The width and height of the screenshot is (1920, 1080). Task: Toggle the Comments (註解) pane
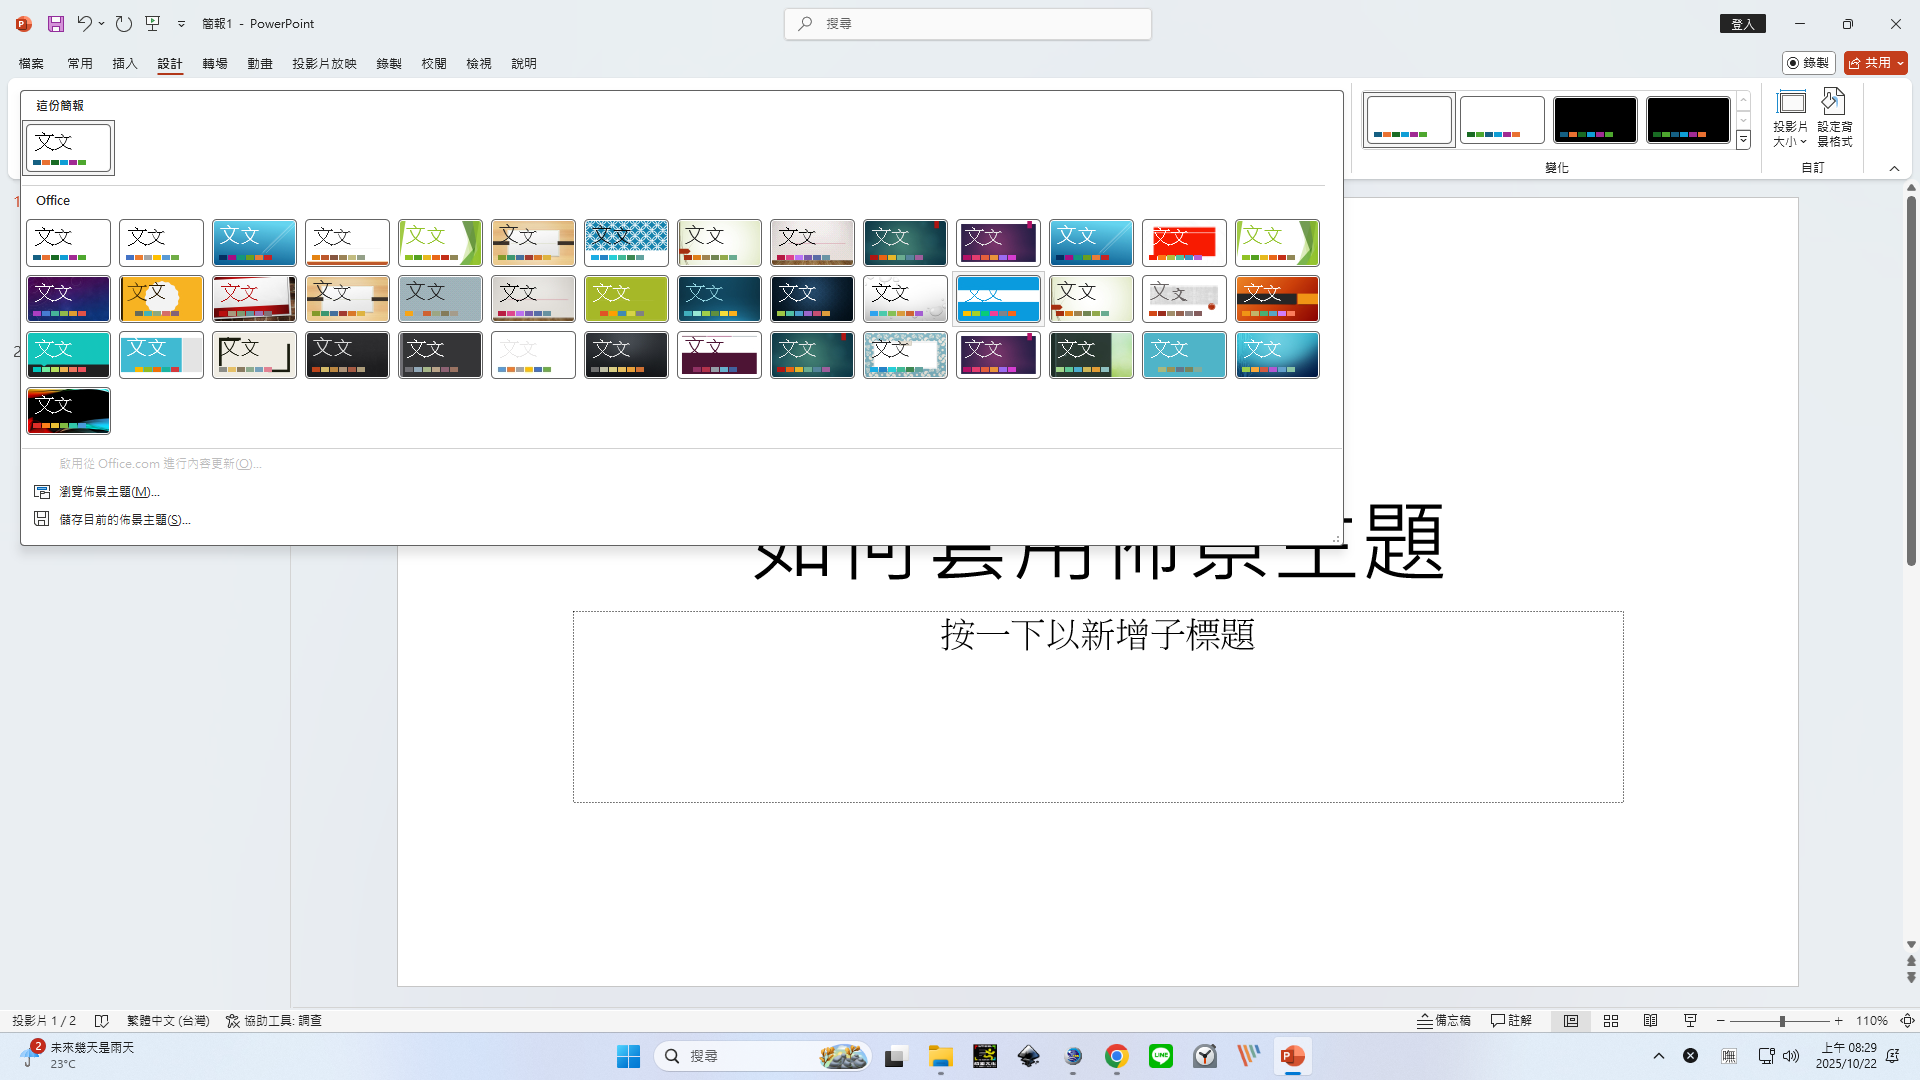(x=1511, y=1021)
